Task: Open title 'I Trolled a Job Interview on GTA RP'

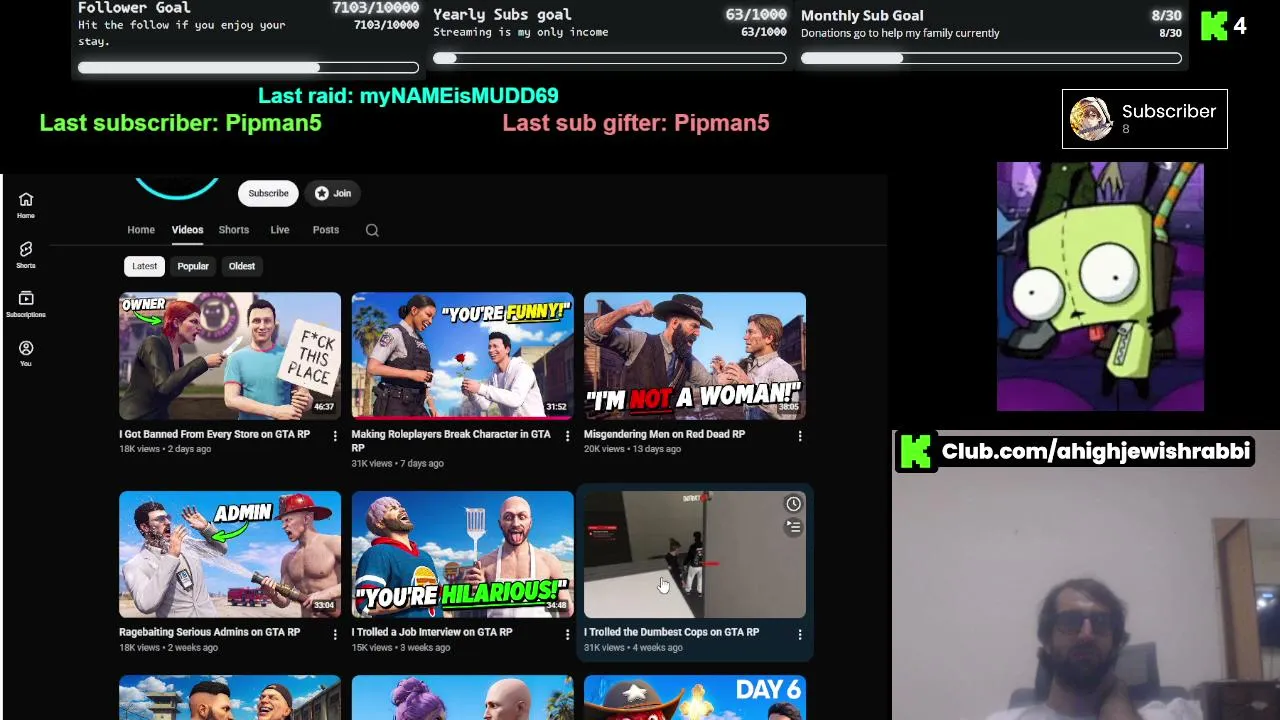Action: click(x=431, y=632)
